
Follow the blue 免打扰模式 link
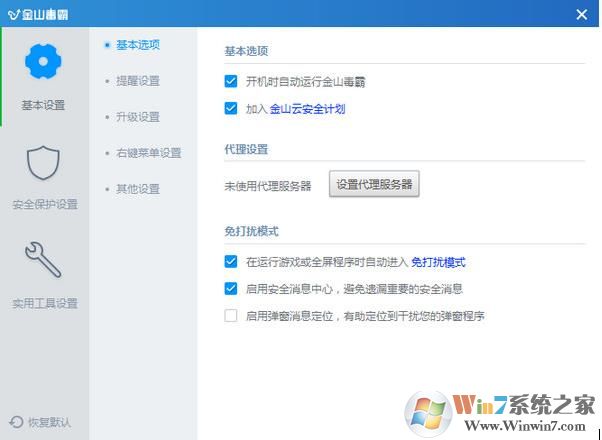click(x=438, y=262)
